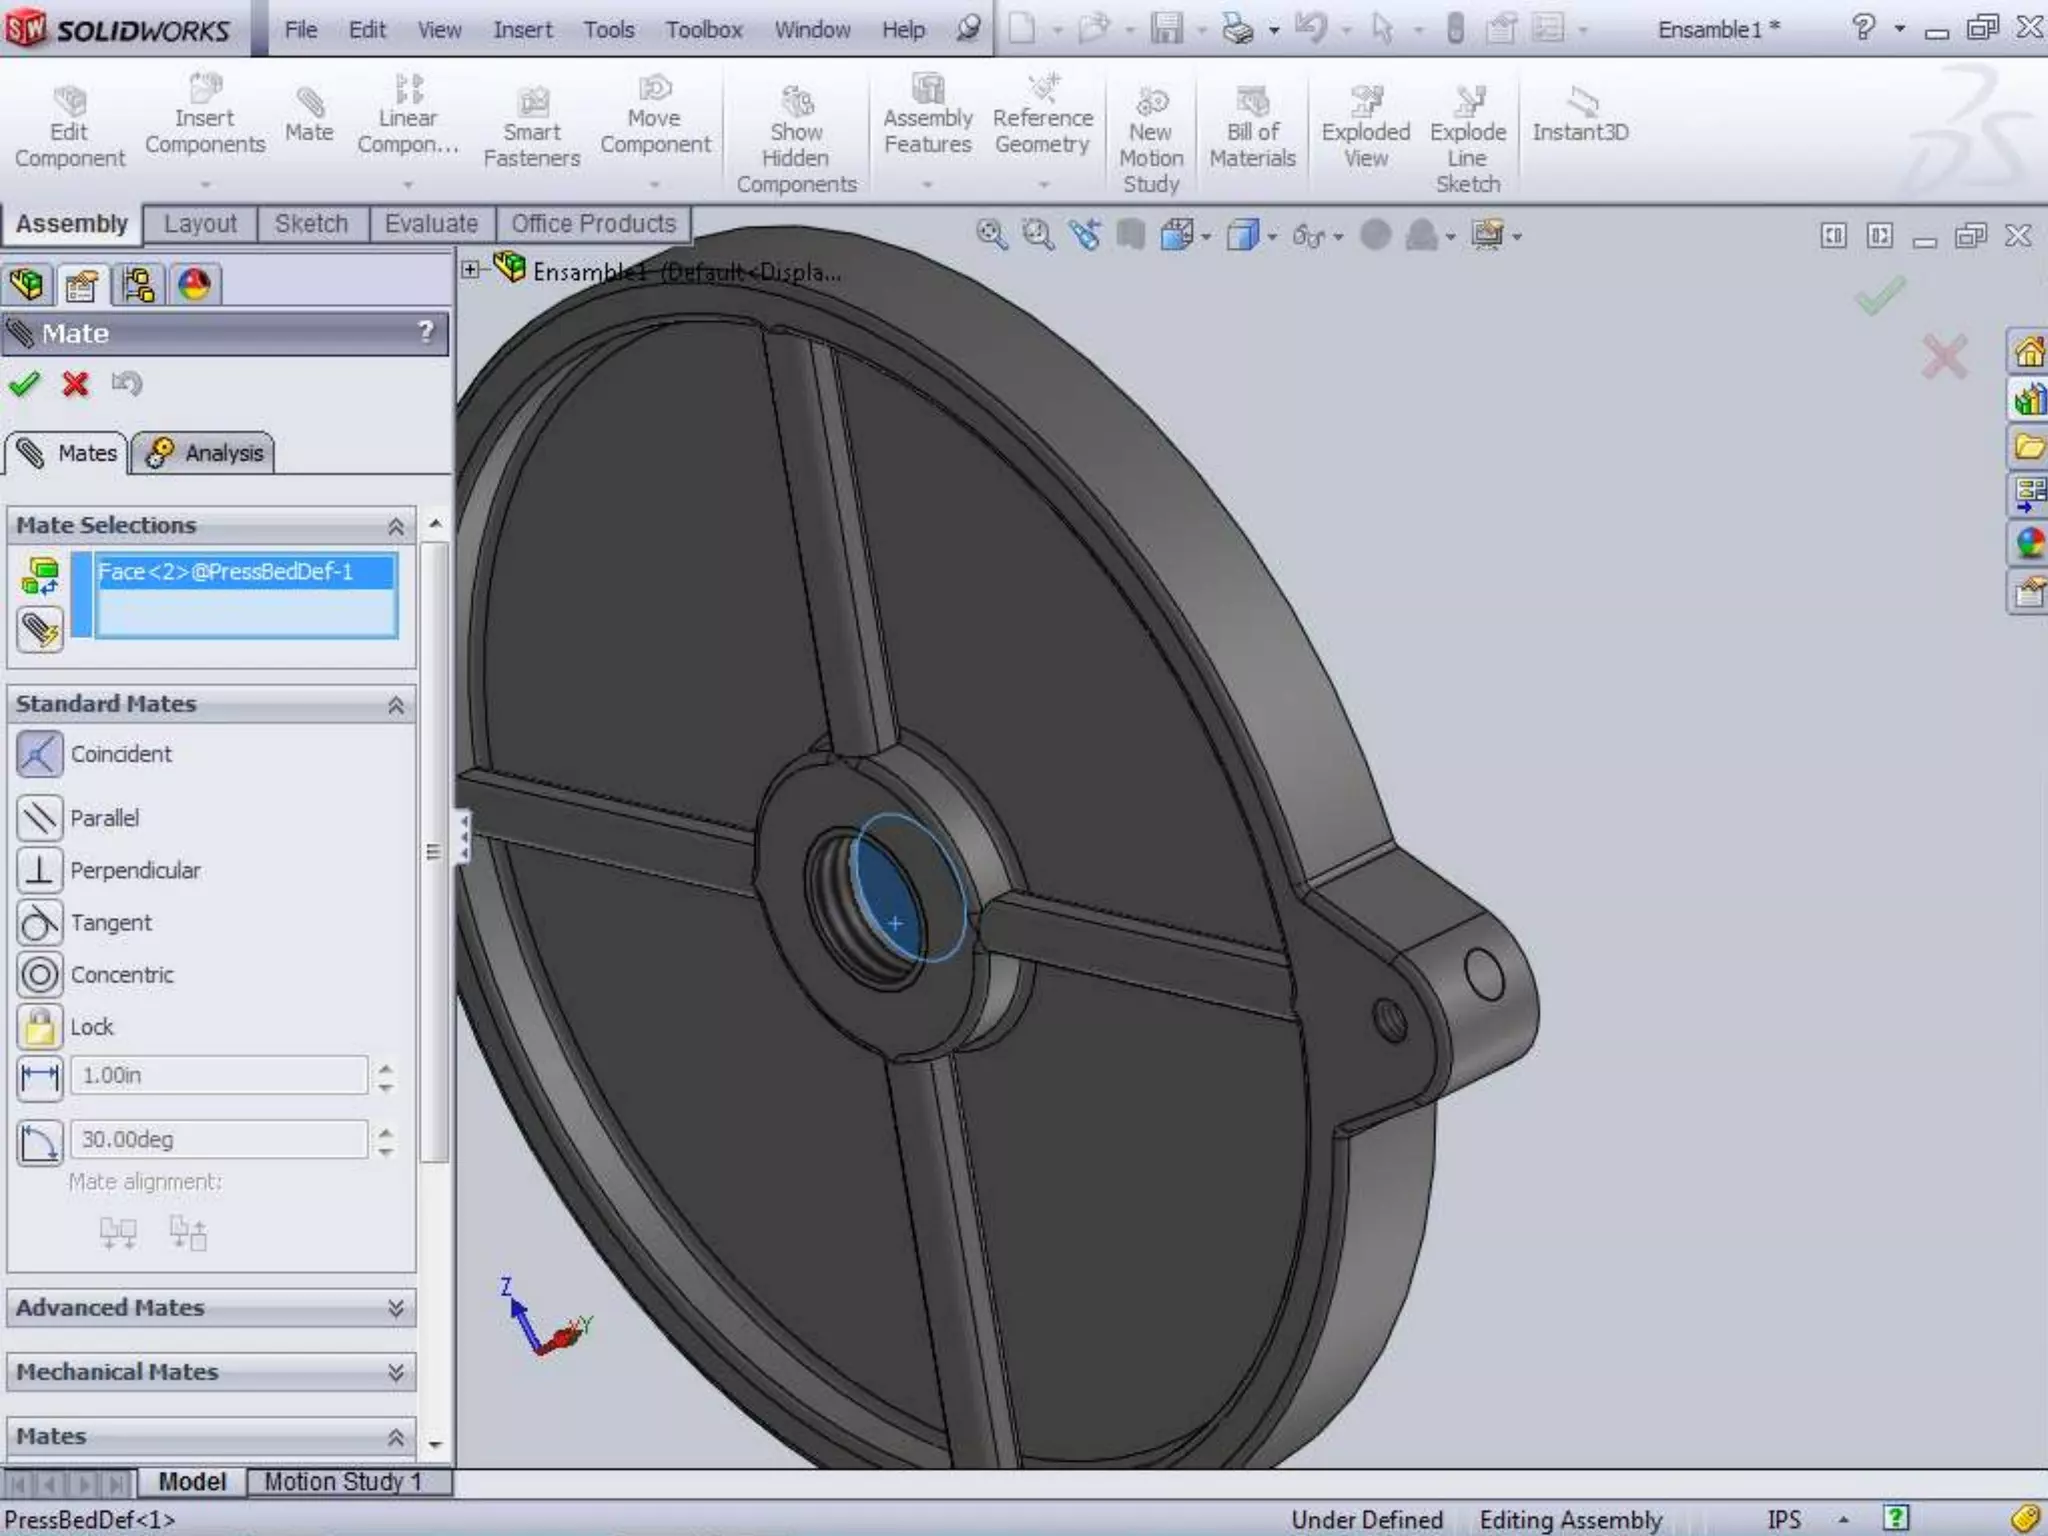2048x1536 pixels.
Task: Click green checkmark to accept mate
Action: [x=25, y=384]
